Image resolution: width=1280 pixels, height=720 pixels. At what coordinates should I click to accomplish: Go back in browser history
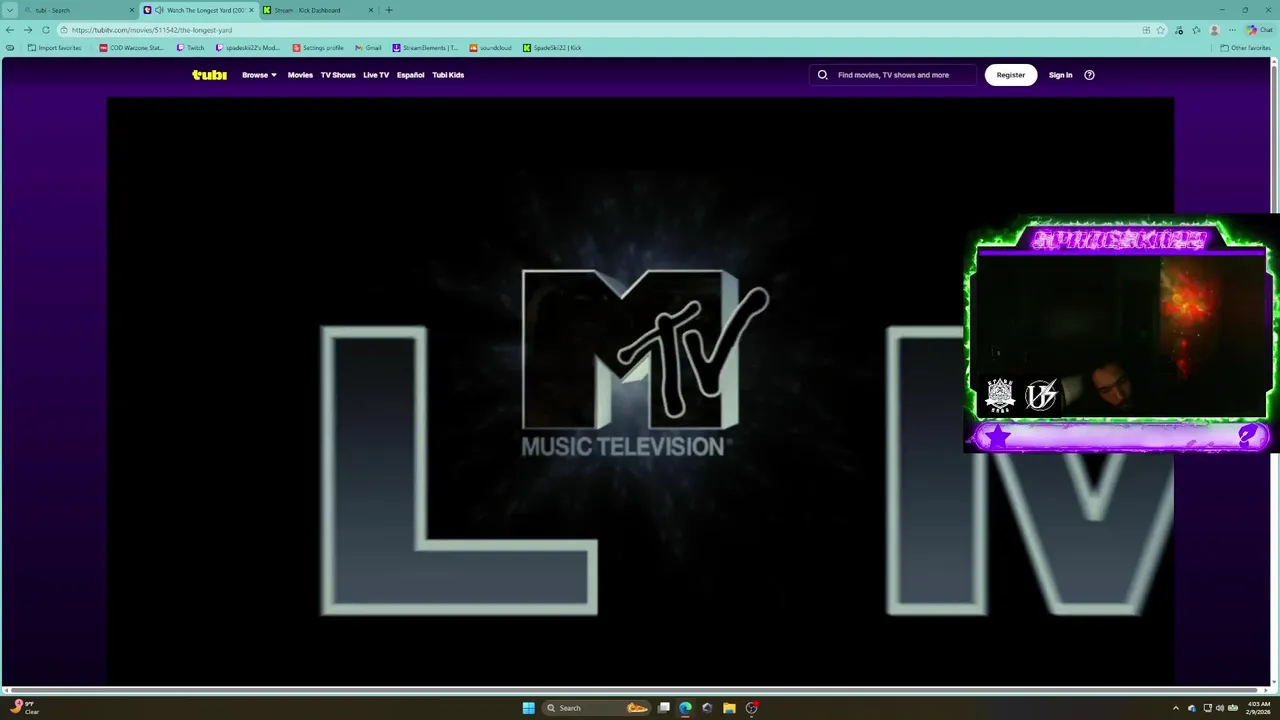[x=10, y=30]
